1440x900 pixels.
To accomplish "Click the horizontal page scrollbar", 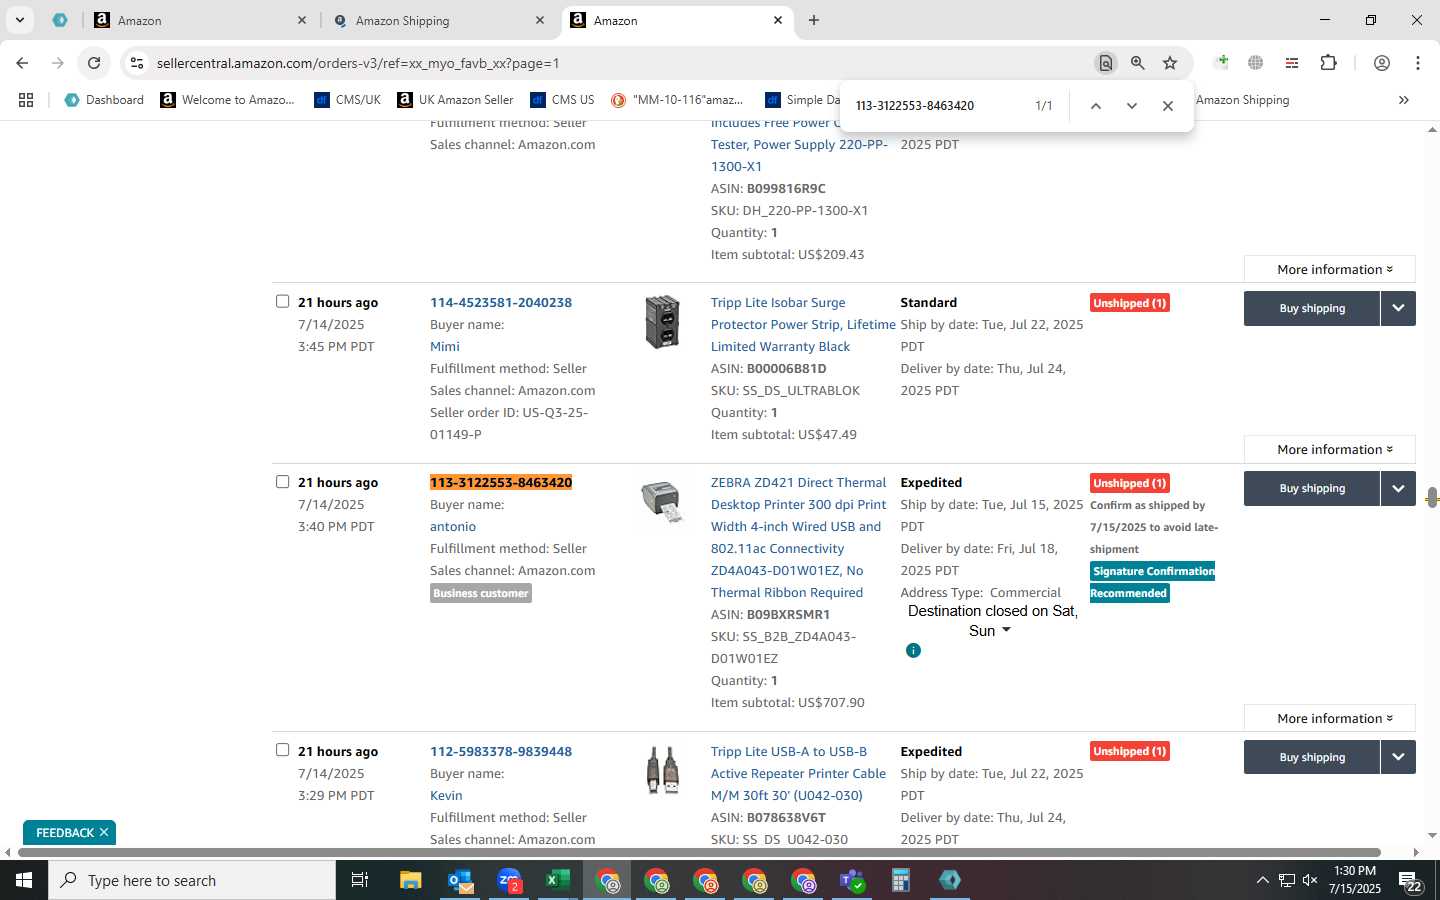I will click(x=700, y=853).
